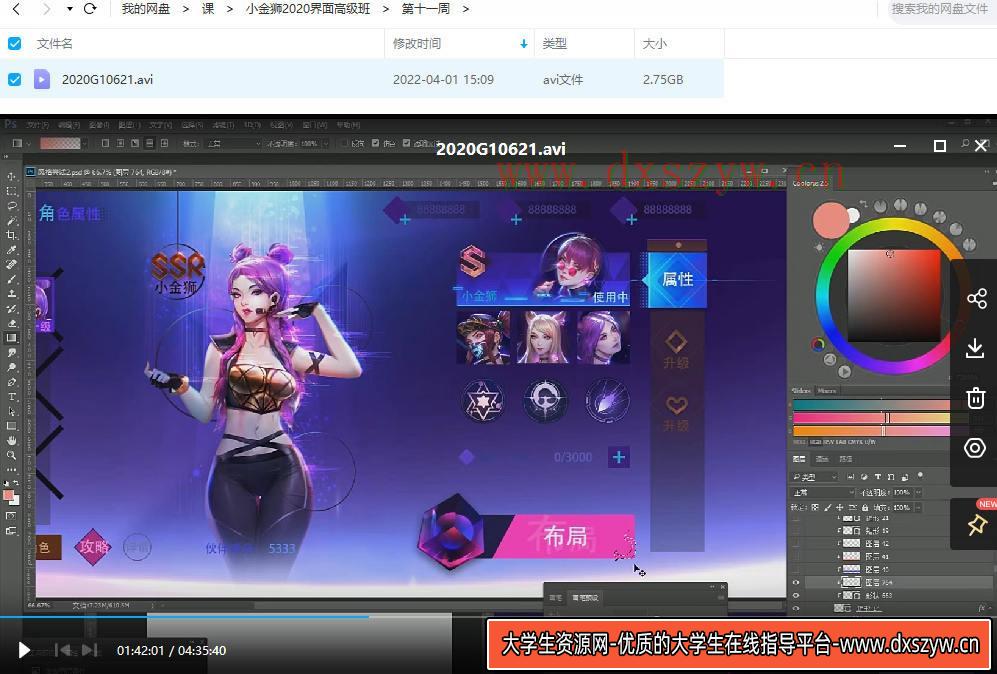997x674 pixels.
Task: Click the pin icon tagged NEW
Action: 977,525
